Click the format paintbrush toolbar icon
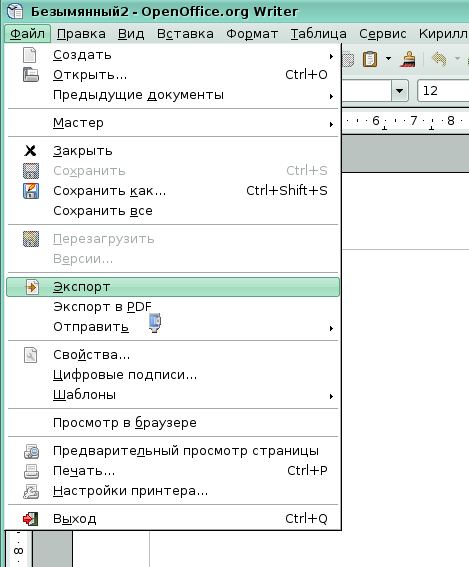Viewport: 469px width, 567px height. [x=408, y=59]
